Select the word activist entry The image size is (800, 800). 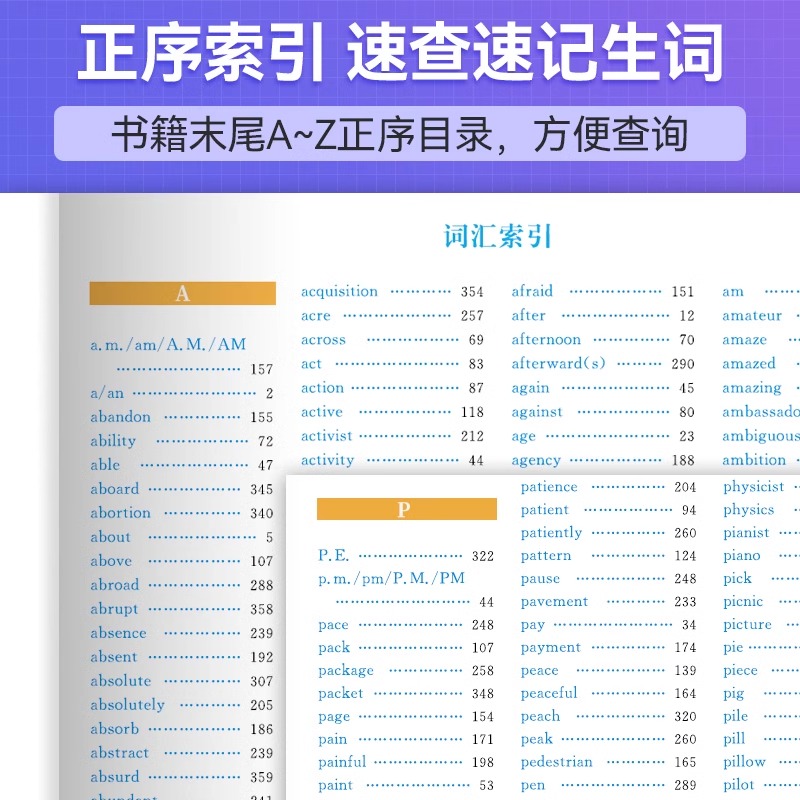click(327, 436)
